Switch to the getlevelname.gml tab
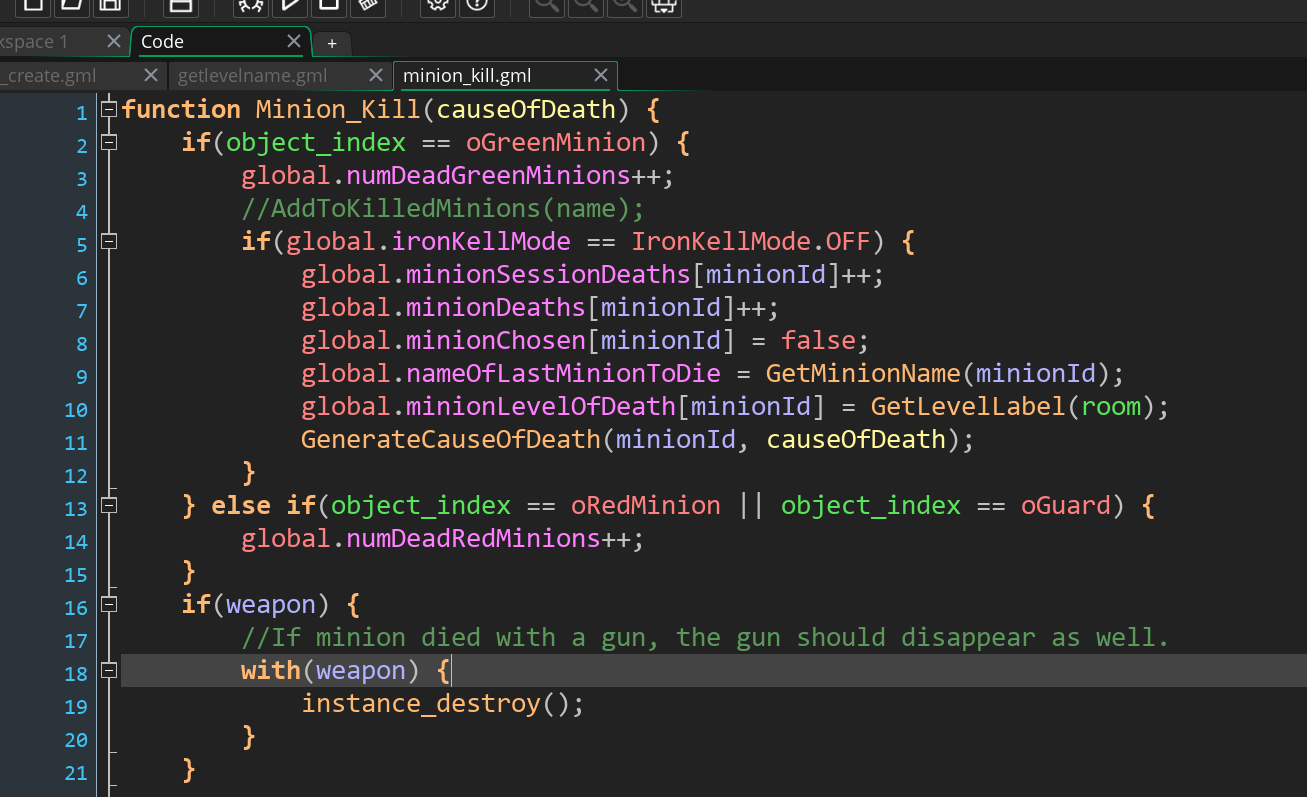 click(252, 76)
